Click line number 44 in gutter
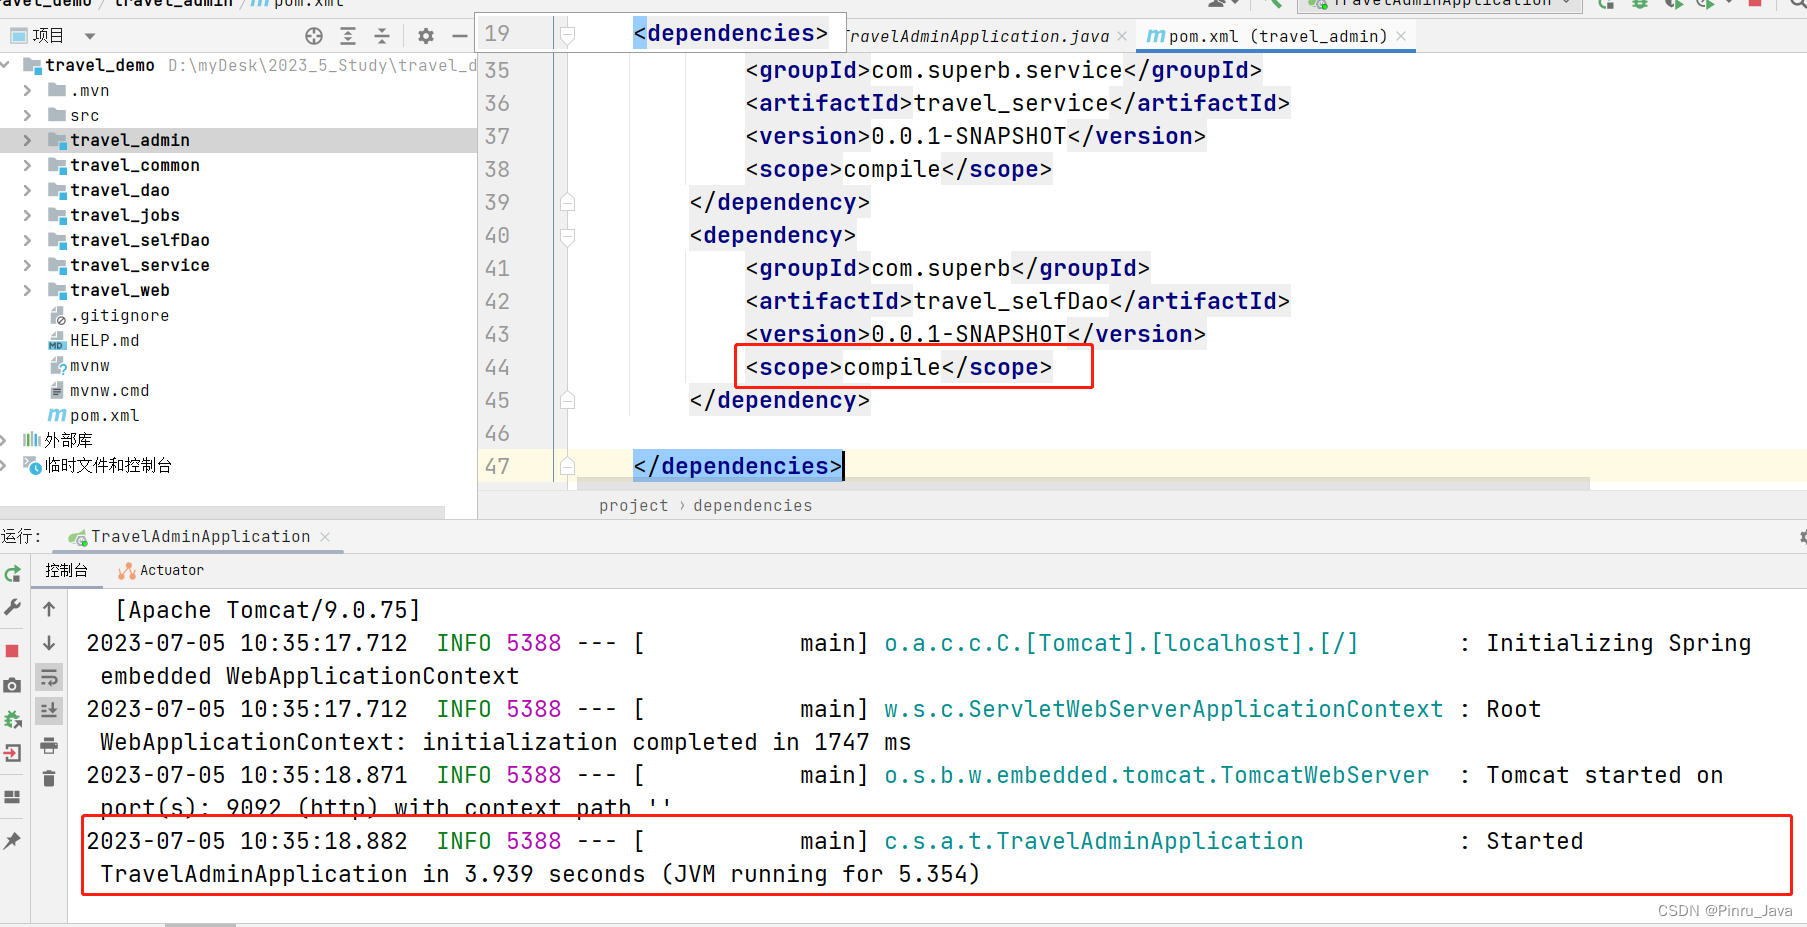This screenshot has width=1807, height=927. click(497, 368)
